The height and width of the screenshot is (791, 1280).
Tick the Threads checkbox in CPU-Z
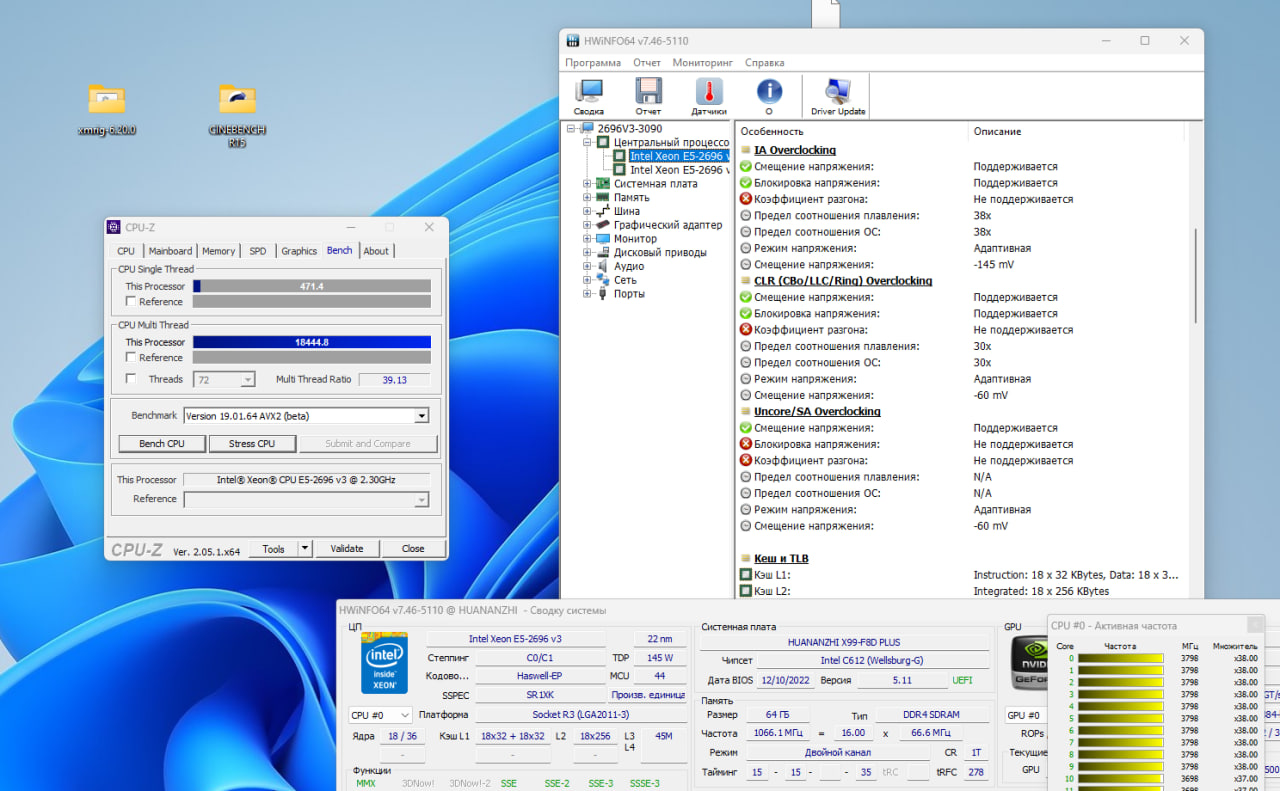click(130, 379)
